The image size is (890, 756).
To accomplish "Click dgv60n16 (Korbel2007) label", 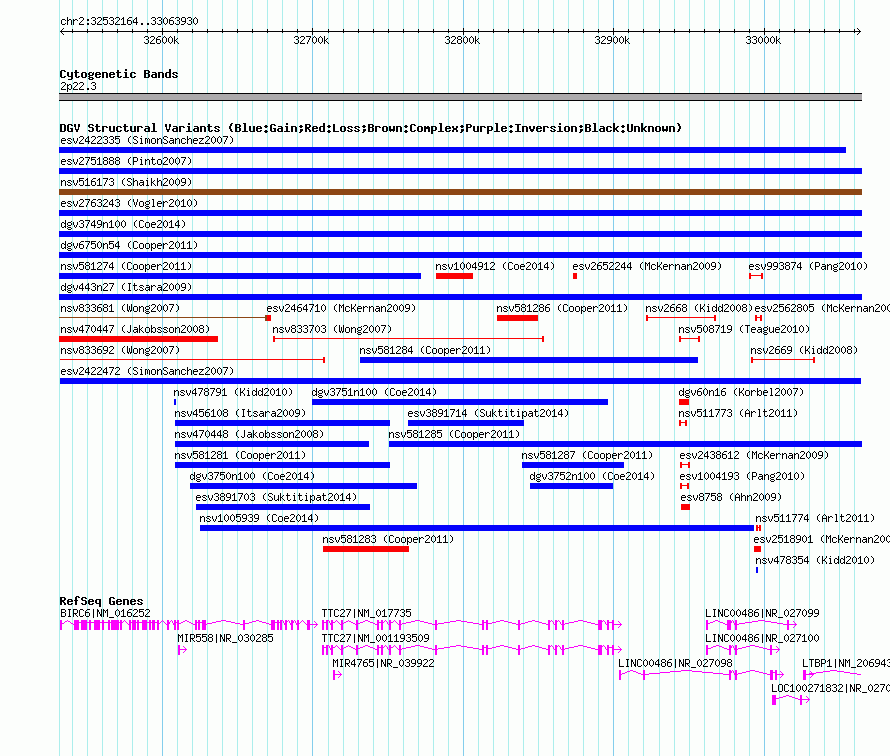I will pyautogui.click(x=741, y=392).
